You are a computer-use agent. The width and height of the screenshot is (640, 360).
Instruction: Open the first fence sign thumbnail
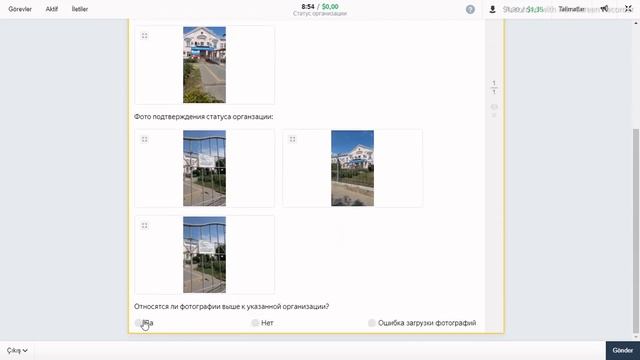click(x=204, y=168)
